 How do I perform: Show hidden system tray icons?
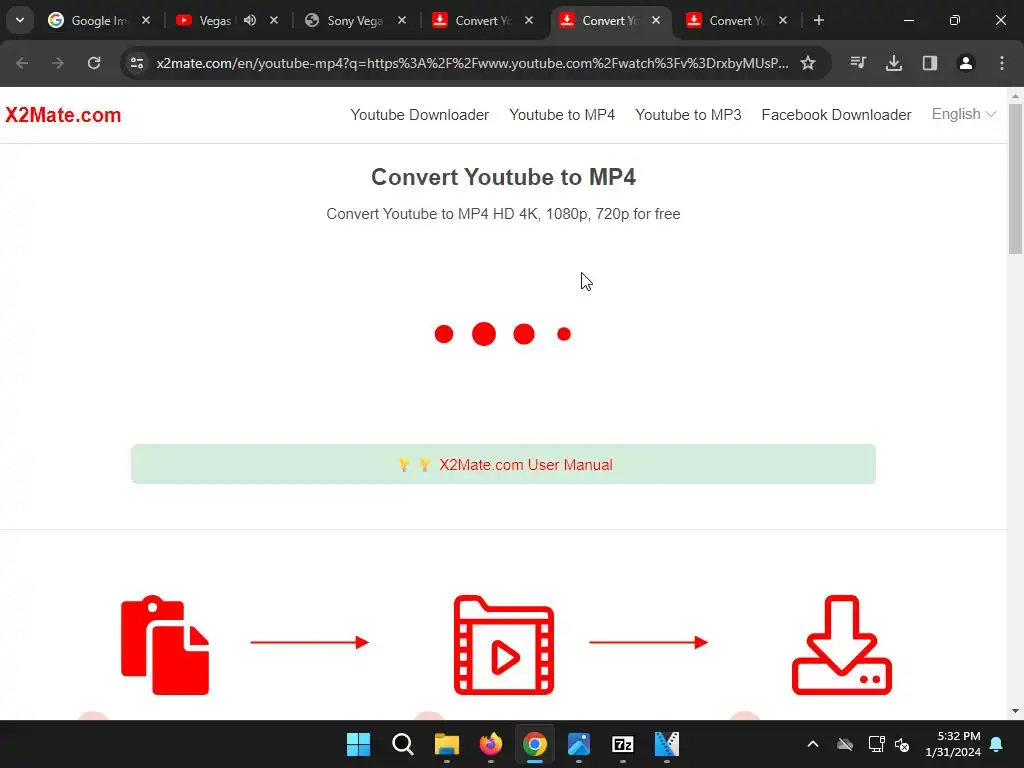(812, 744)
